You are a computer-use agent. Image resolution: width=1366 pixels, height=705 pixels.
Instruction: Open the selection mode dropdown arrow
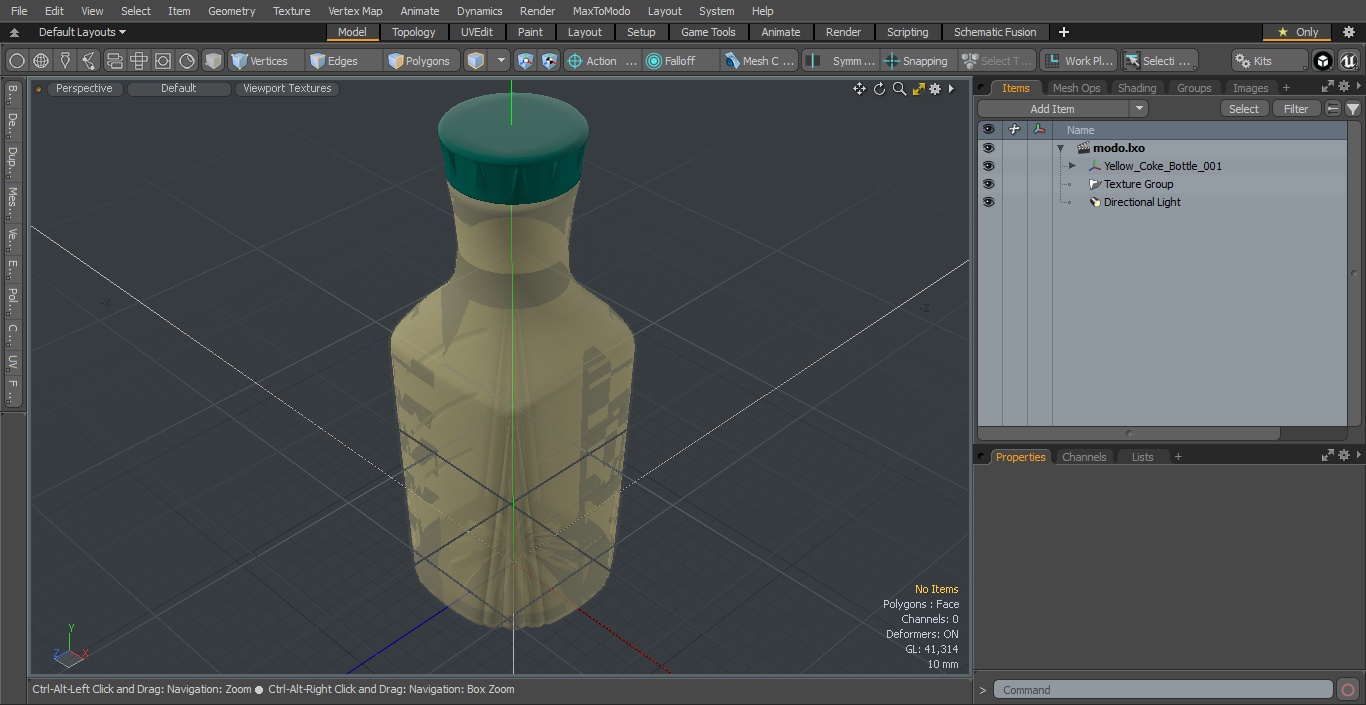[x=501, y=61]
